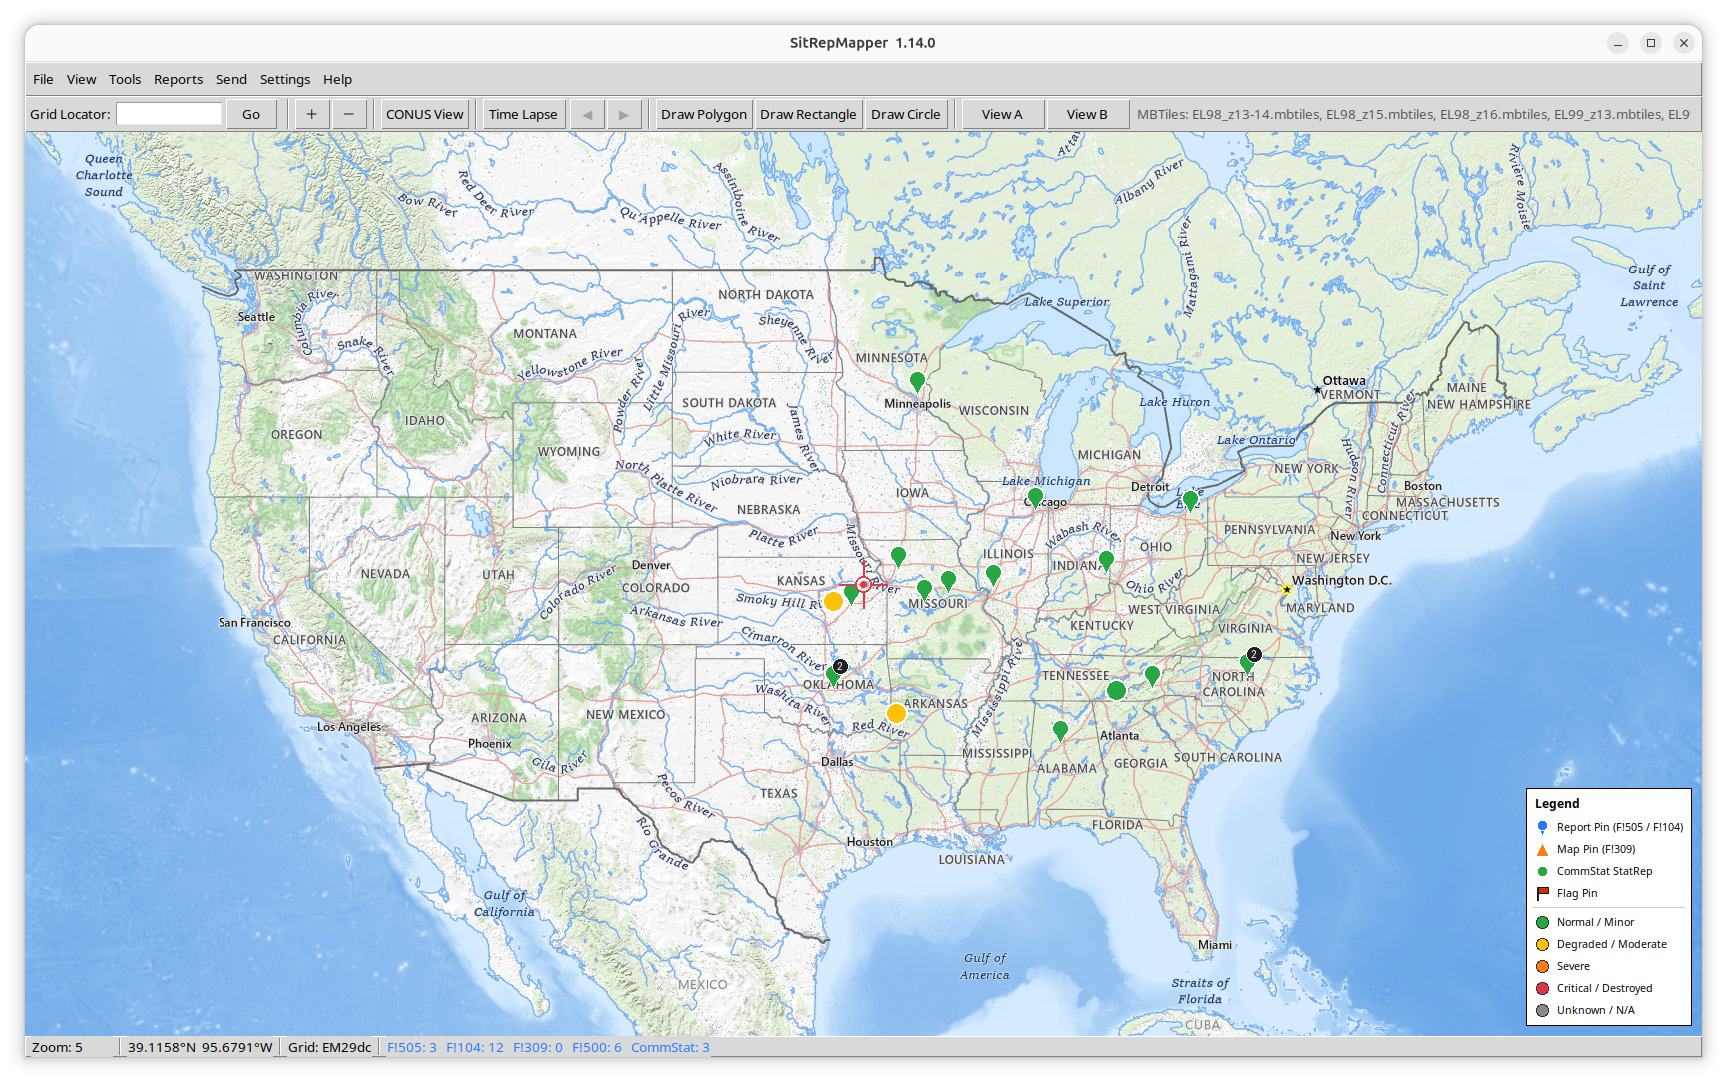The width and height of the screenshot is (1727, 1082).
Task: Open the Settings menu
Action: click(285, 79)
